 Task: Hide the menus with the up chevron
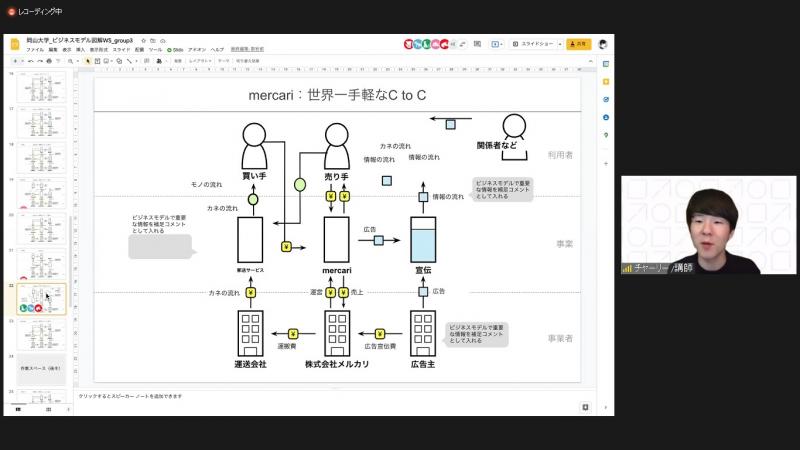tap(590, 61)
